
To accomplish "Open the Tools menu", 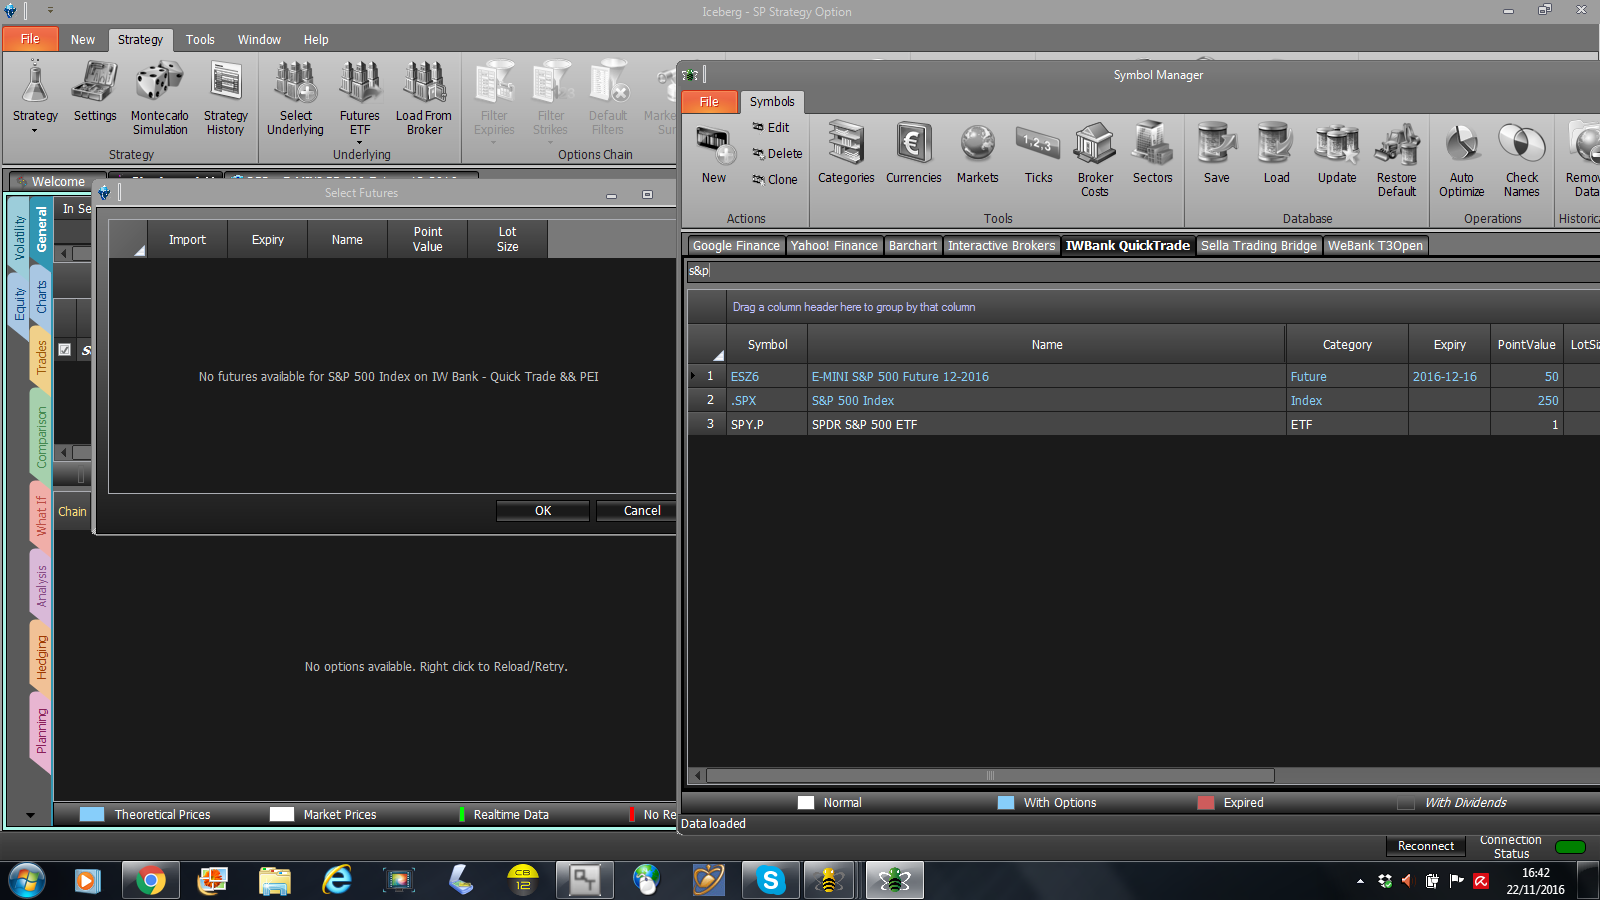I will point(200,40).
